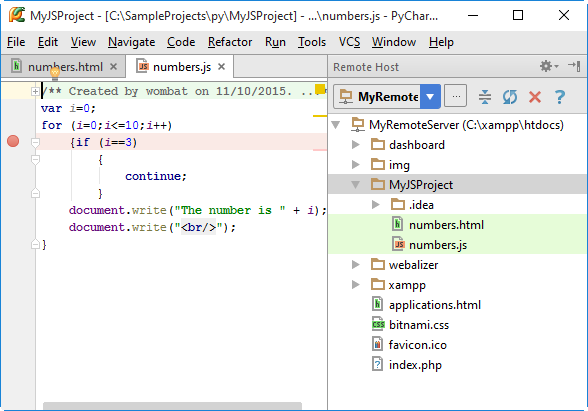Click the var i=0; line
Image resolution: width=588 pixels, height=411 pixels.
(x=68, y=108)
